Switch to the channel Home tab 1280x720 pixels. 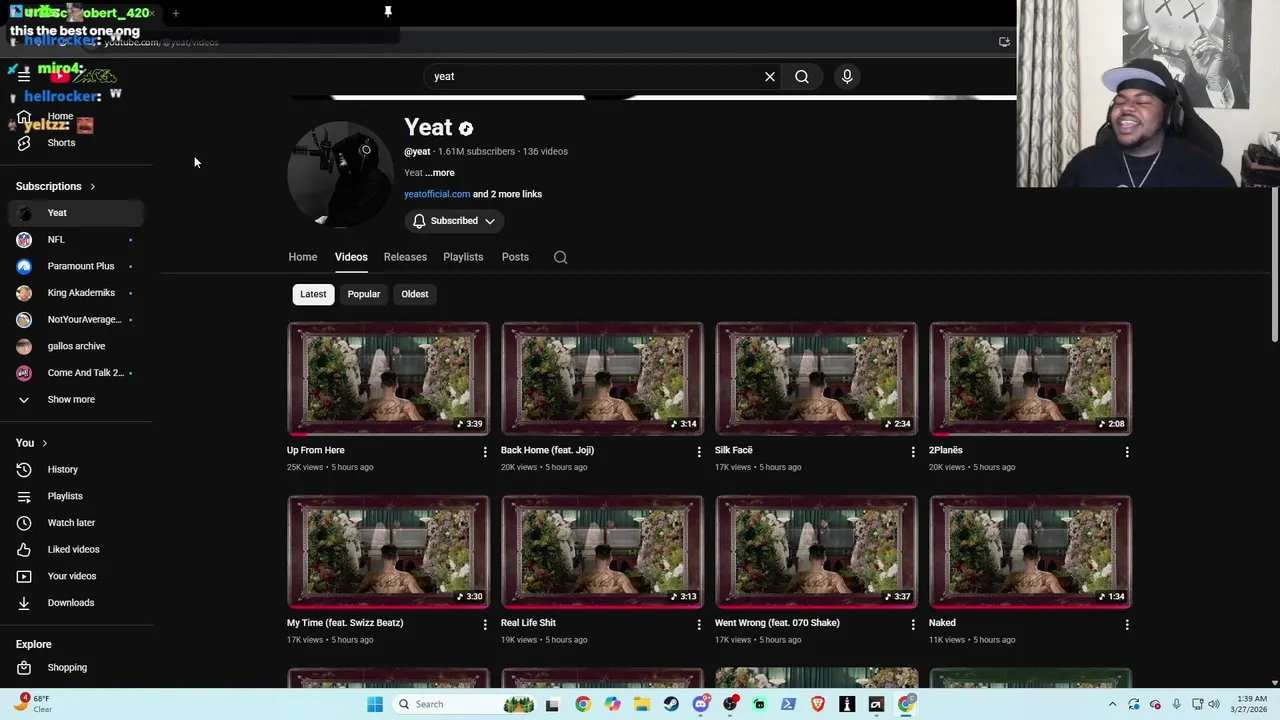tap(303, 257)
